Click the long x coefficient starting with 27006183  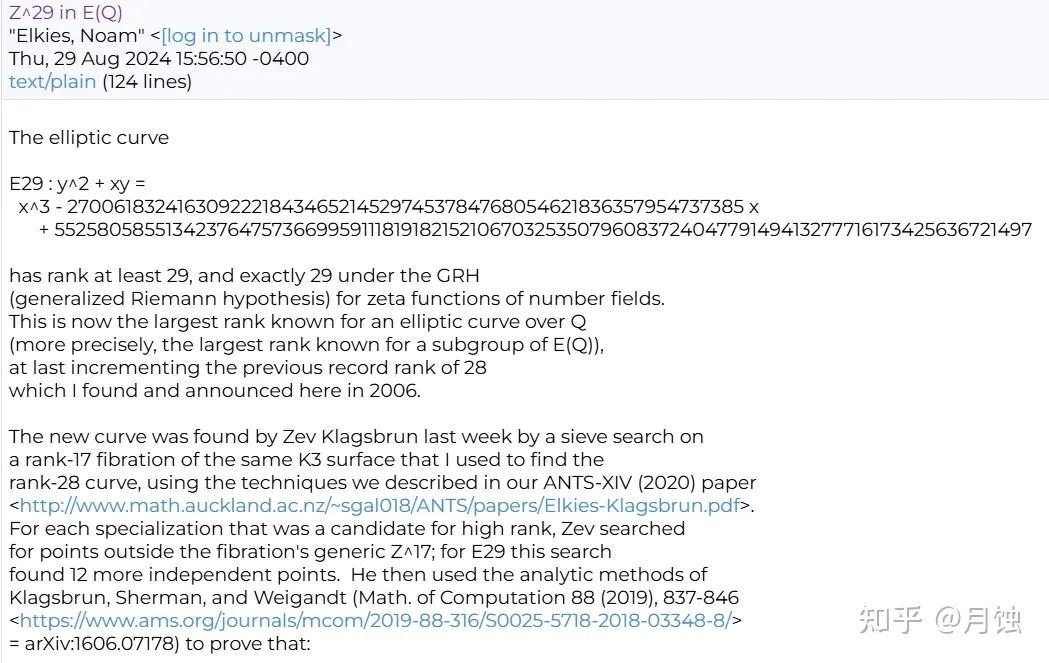click(x=405, y=207)
